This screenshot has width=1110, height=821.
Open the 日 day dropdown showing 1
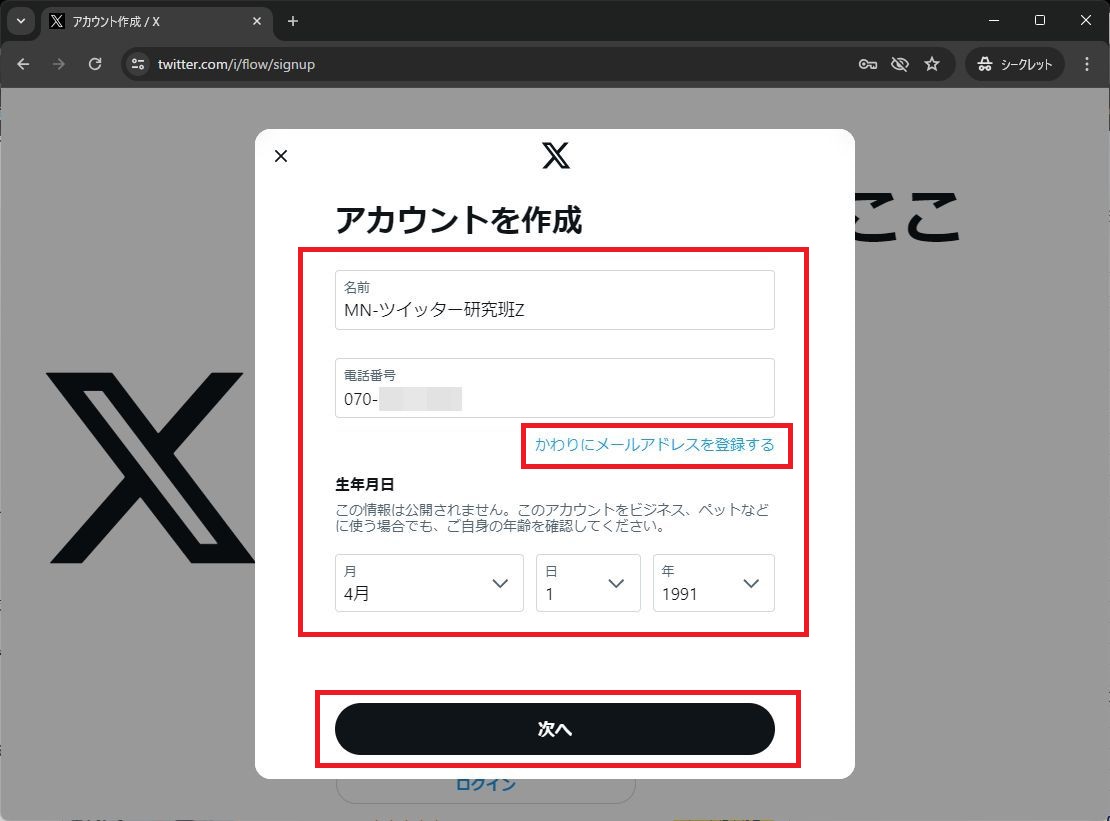click(587, 583)
